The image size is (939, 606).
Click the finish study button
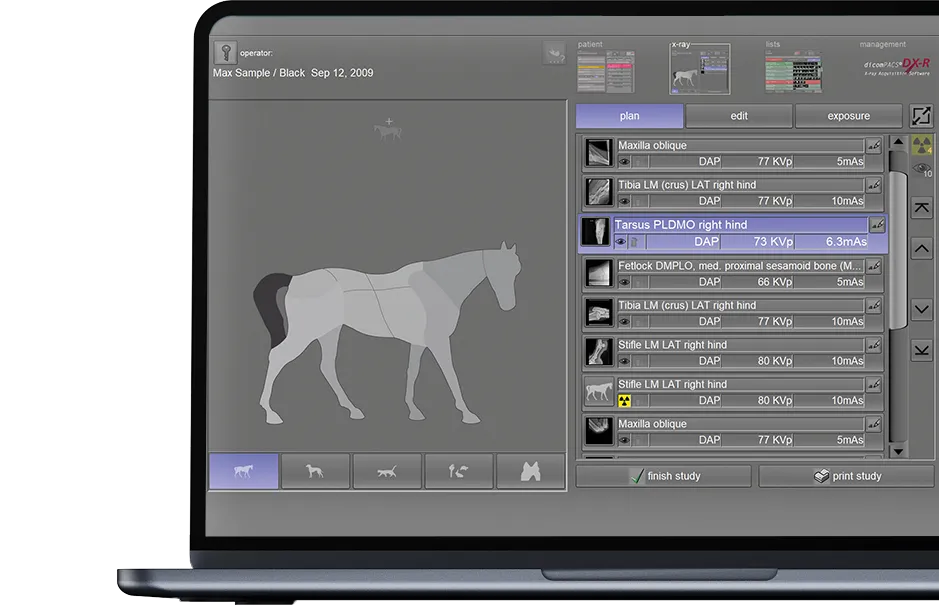click(x=663, y=476)
